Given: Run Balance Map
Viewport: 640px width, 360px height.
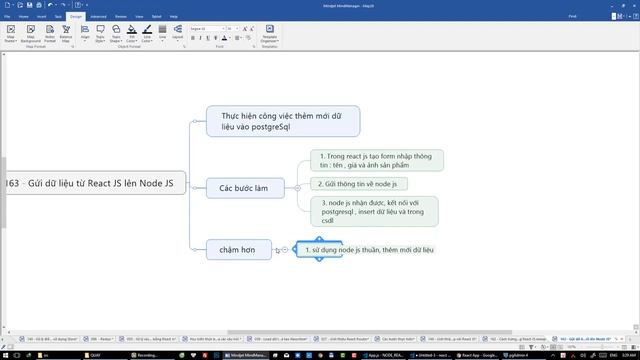Looking at the screenshot, I should coord(66,33).
